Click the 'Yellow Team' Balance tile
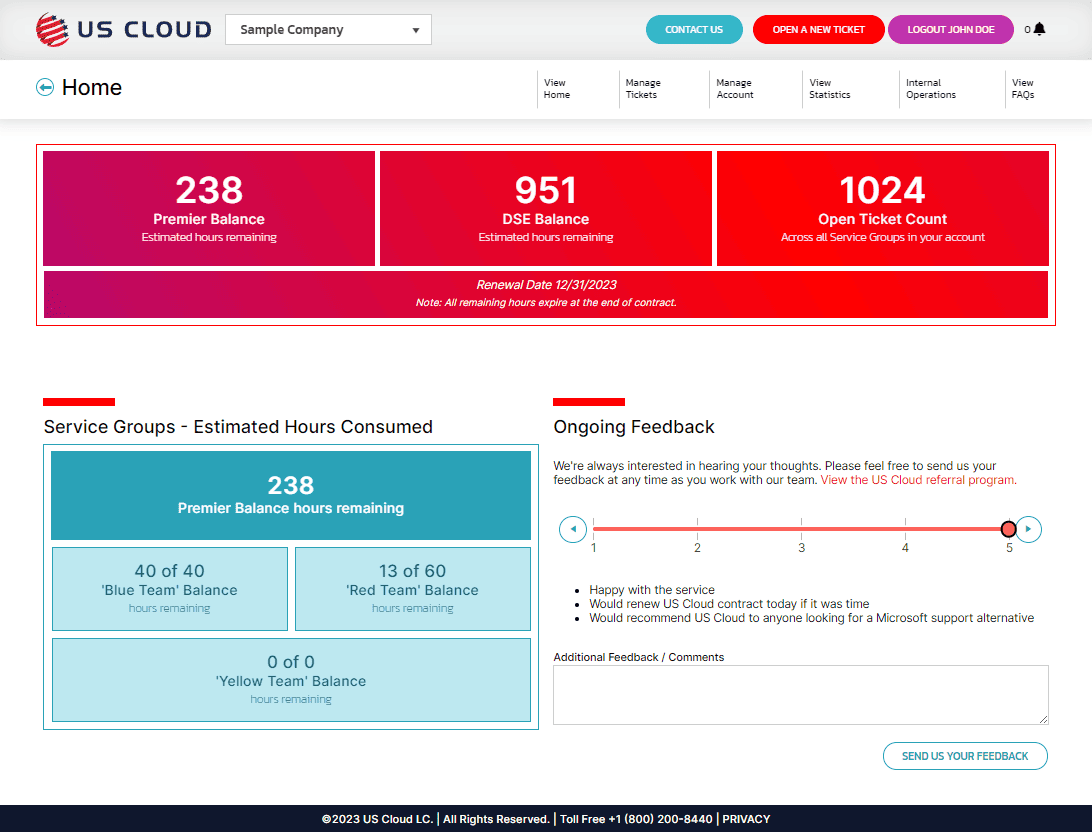 [291, 680]
